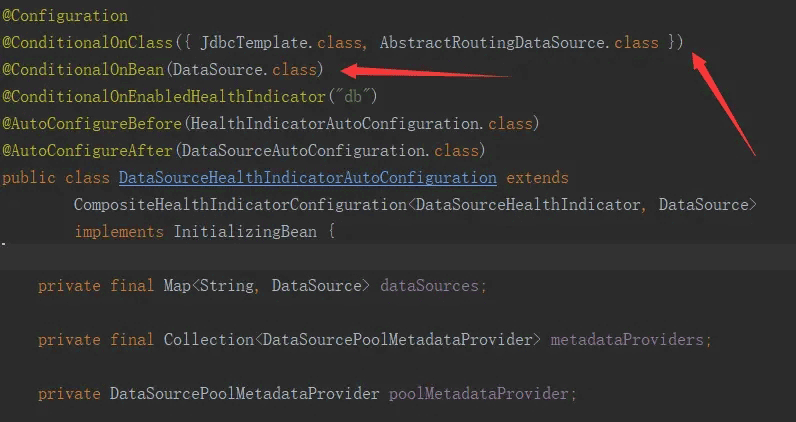Screen dimensions: 796x422
Task: Click DataSourceAutoConfiguration in AutoConfigureAfter
Action: (x=303, y=151)
